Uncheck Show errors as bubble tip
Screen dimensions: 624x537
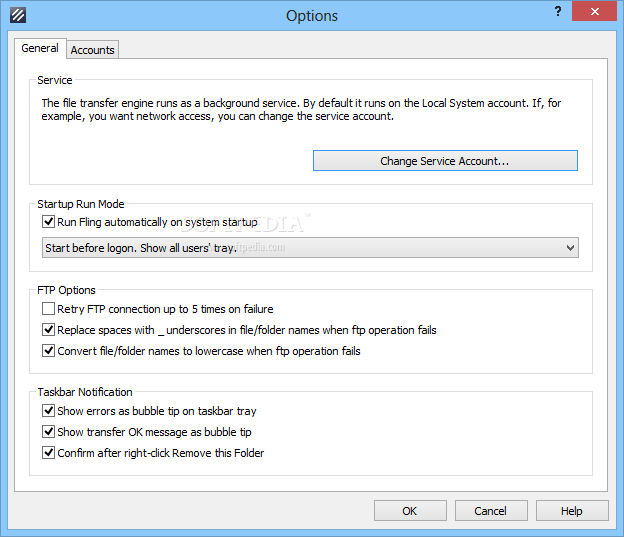[49, 410]
